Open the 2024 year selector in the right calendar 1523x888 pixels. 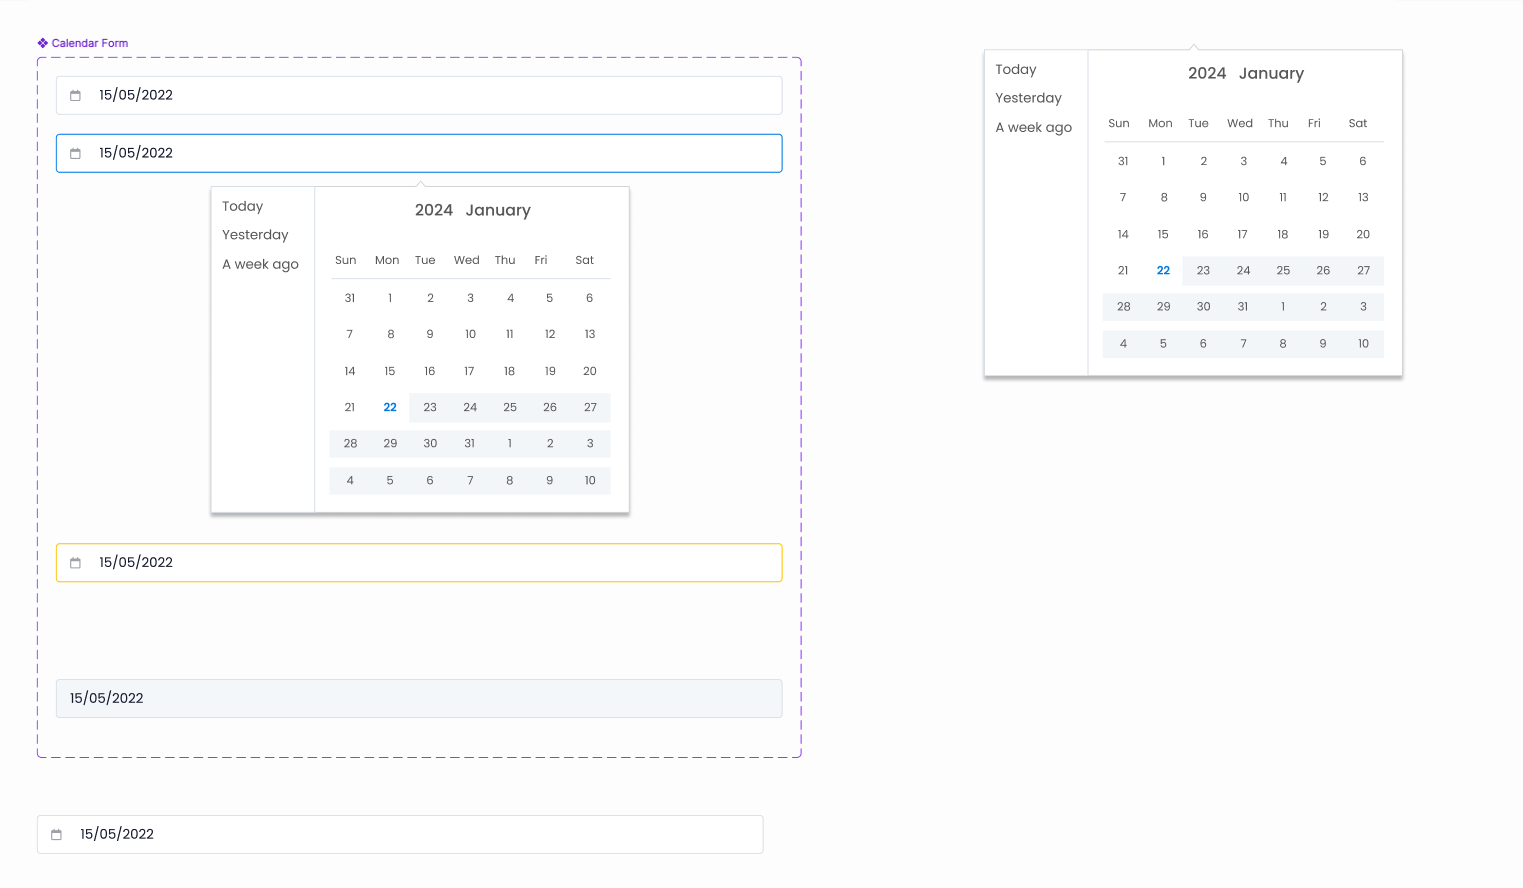tap(1206, 73)
